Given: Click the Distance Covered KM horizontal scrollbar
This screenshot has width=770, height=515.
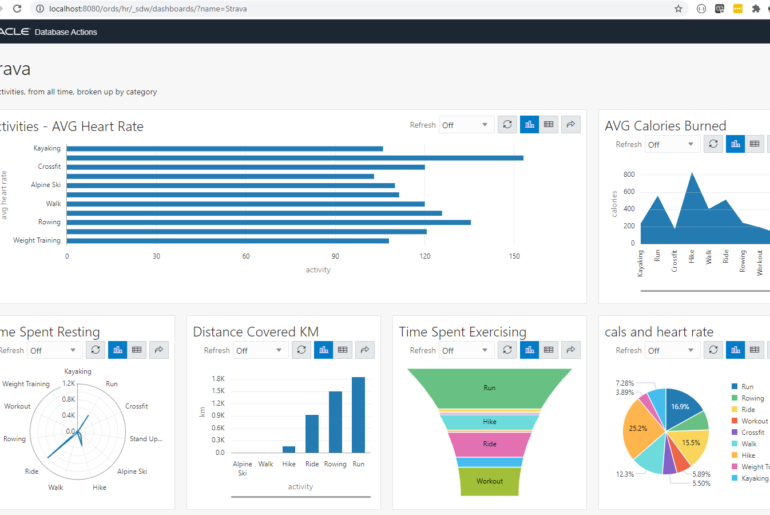Looking at the screenshot, I should coord(301,497).
